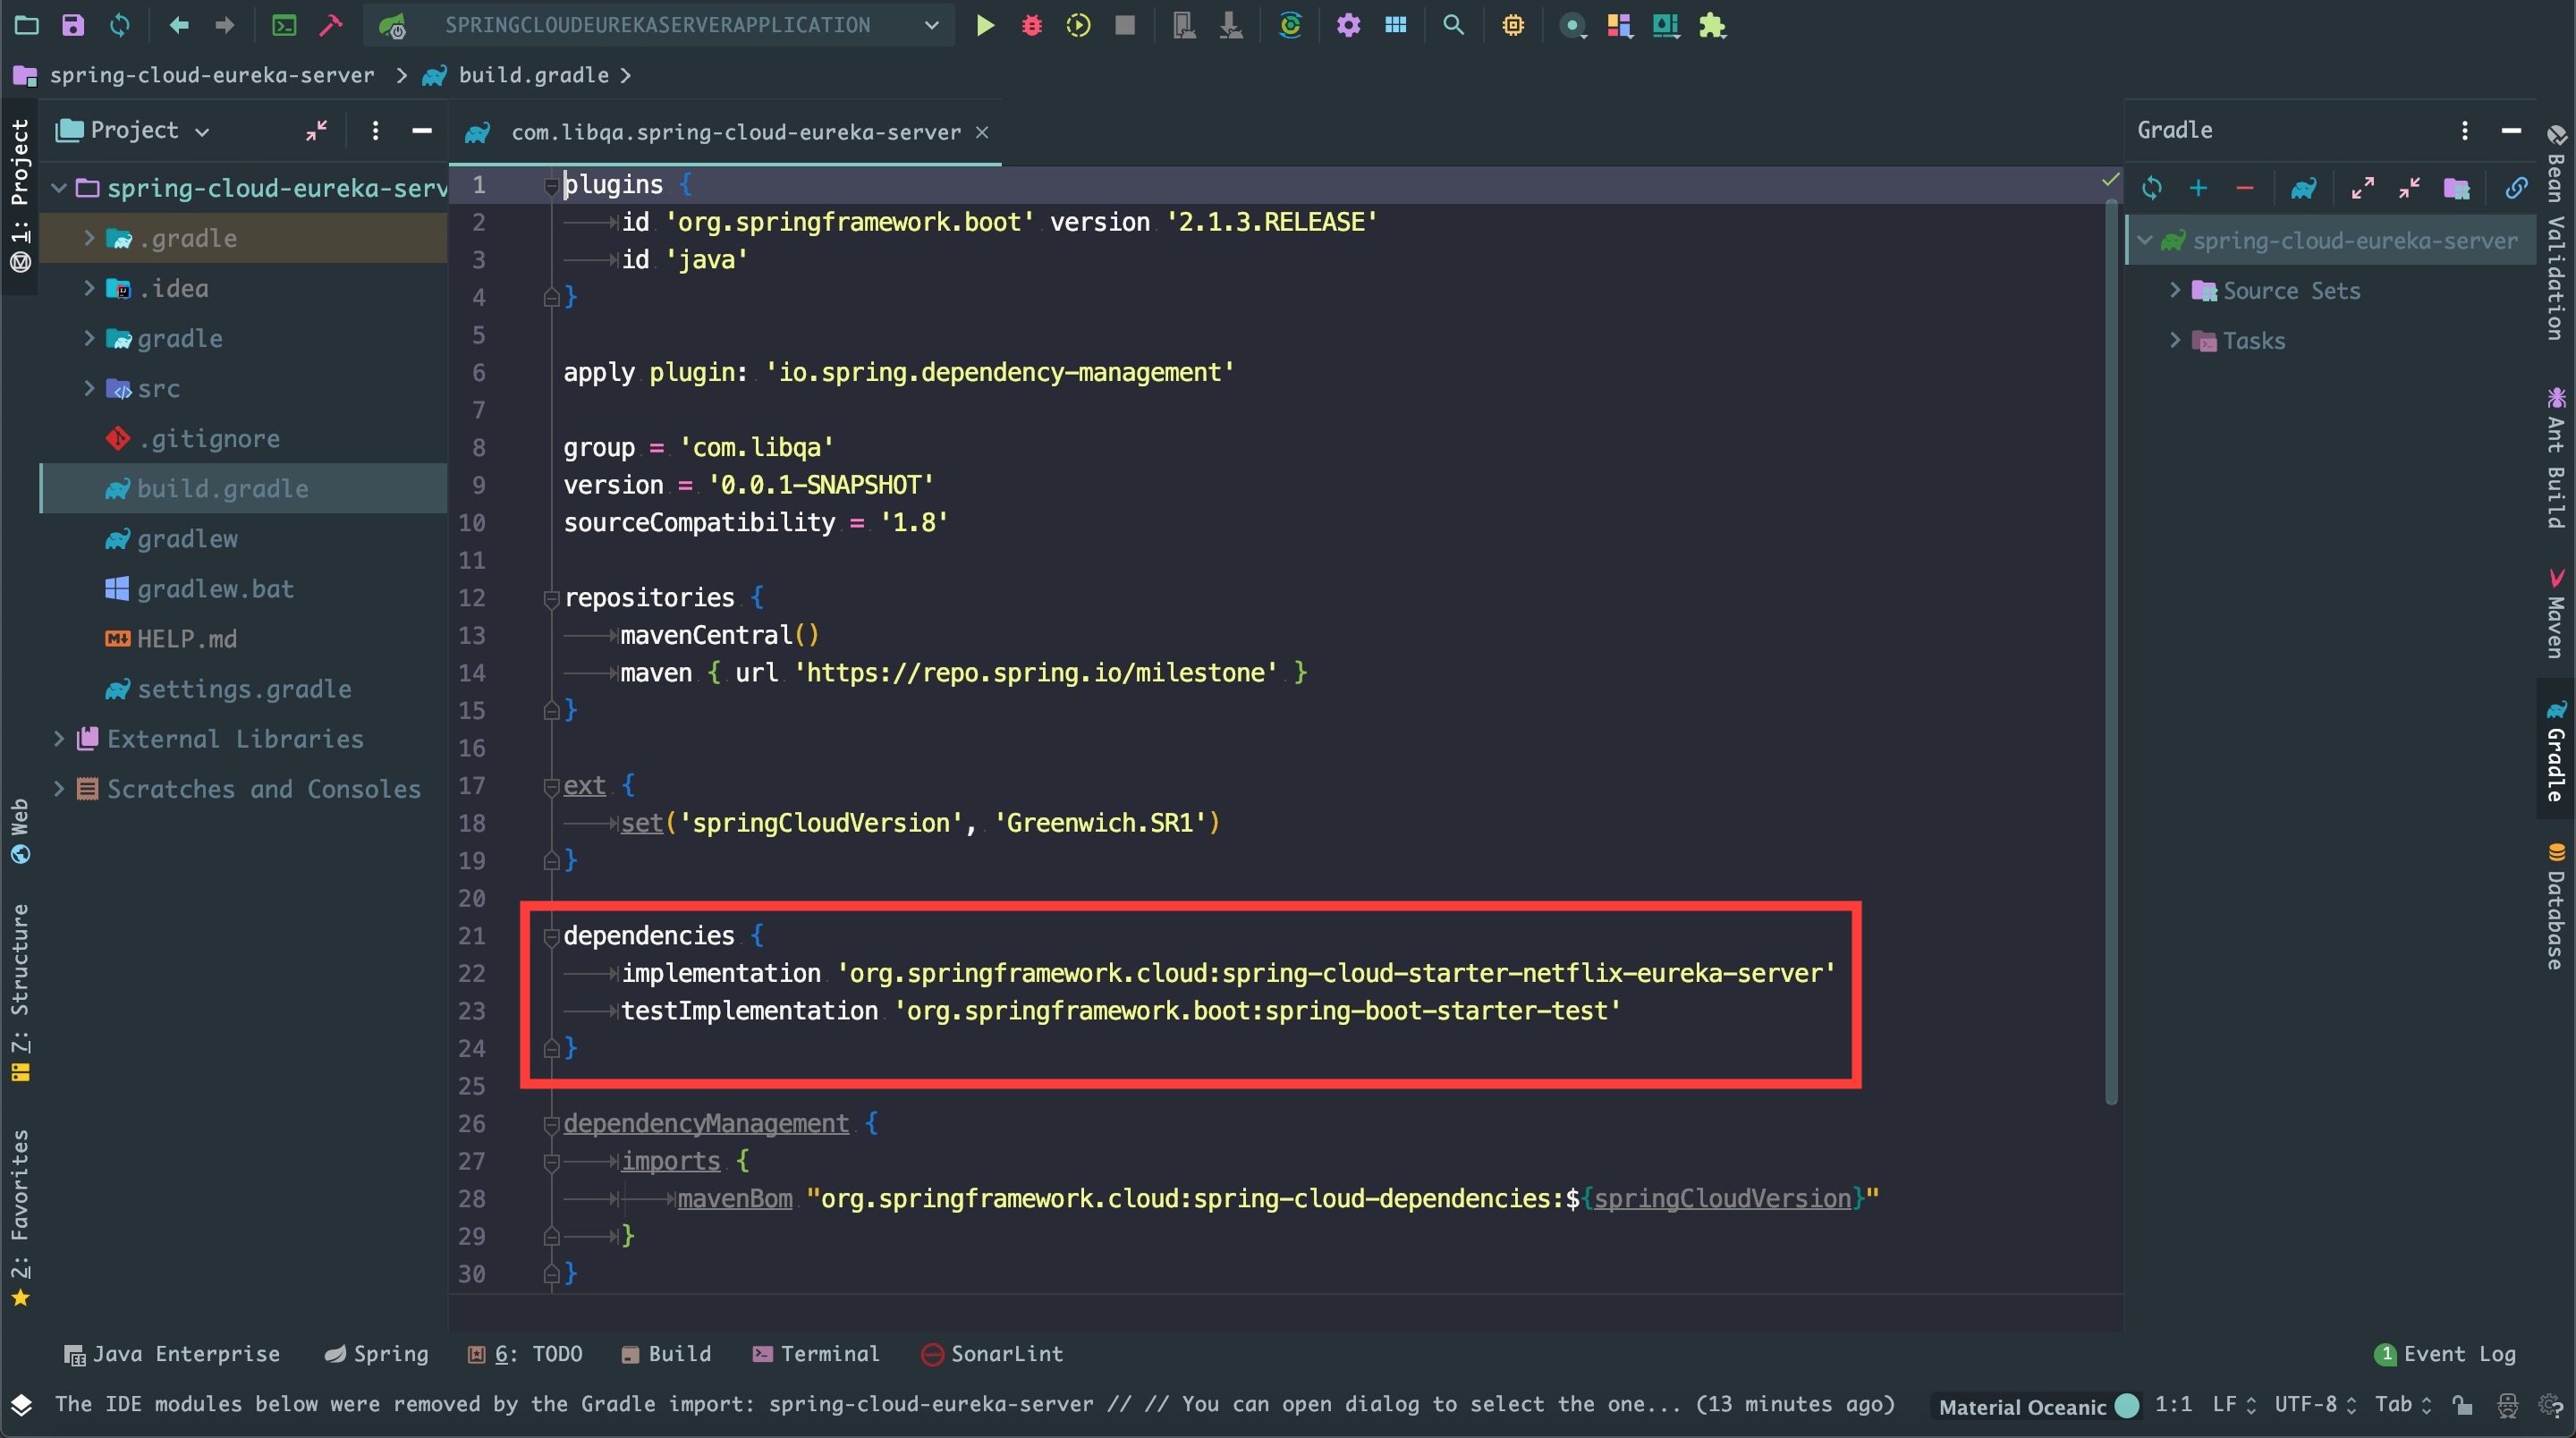Screen dimensions: 2576x1438
Task: Open Ant Build side tab
Action: [x=2556, y=458]
